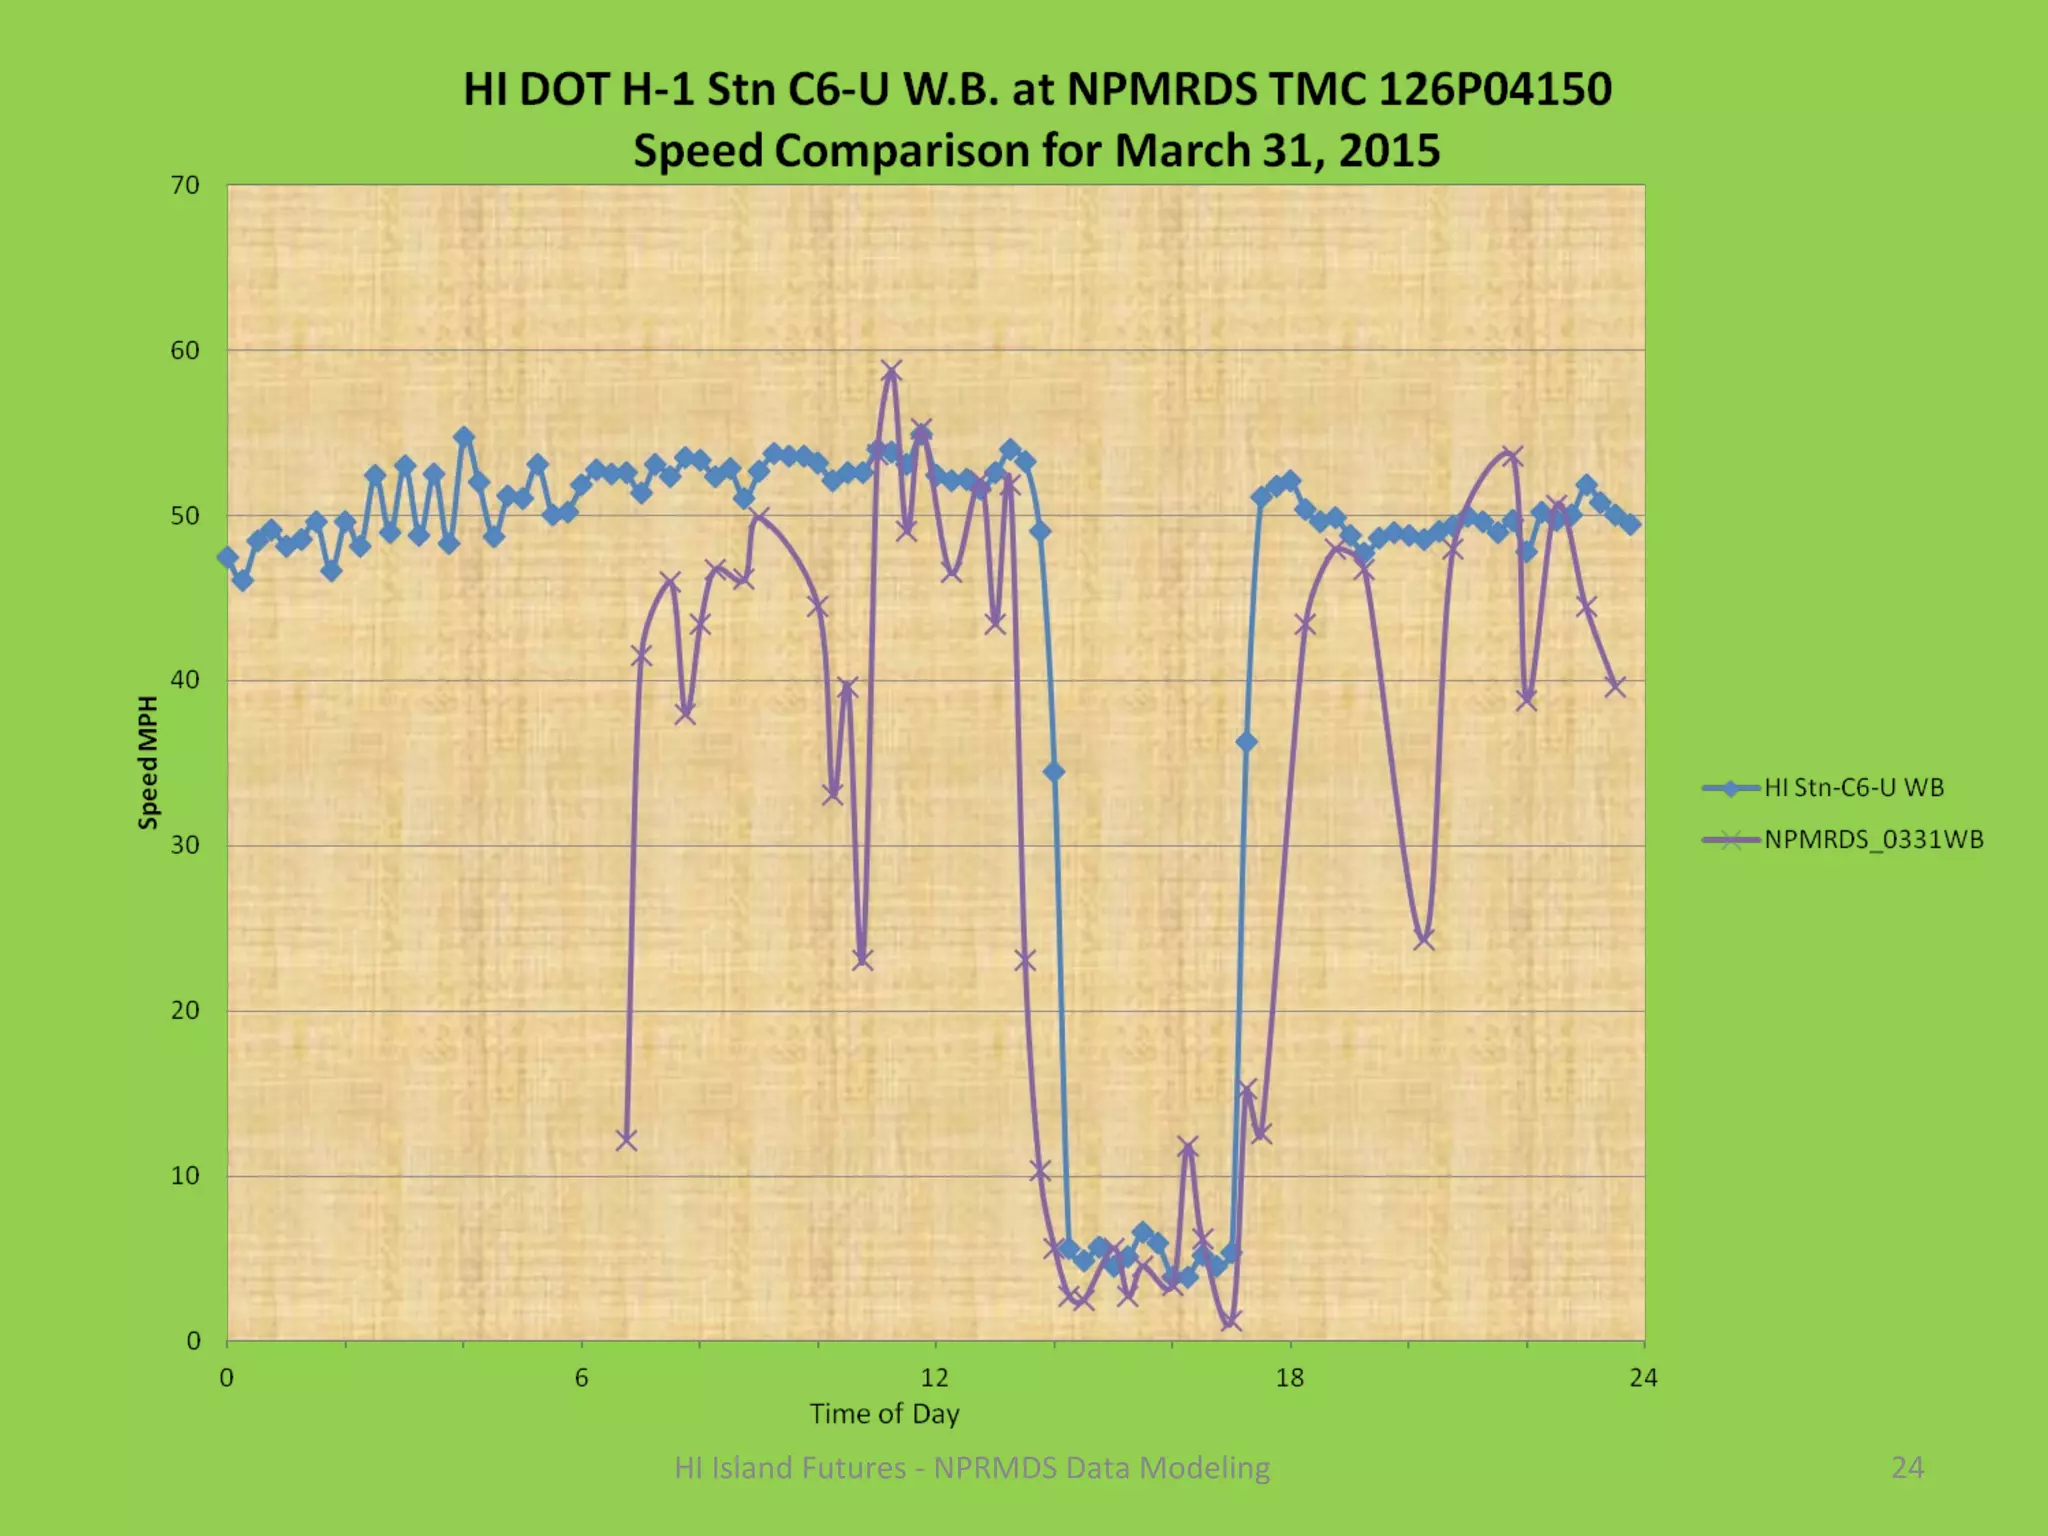Click slide number 24 in footer
Screen dimensions: 2048x1536
click(1907, 1468)
